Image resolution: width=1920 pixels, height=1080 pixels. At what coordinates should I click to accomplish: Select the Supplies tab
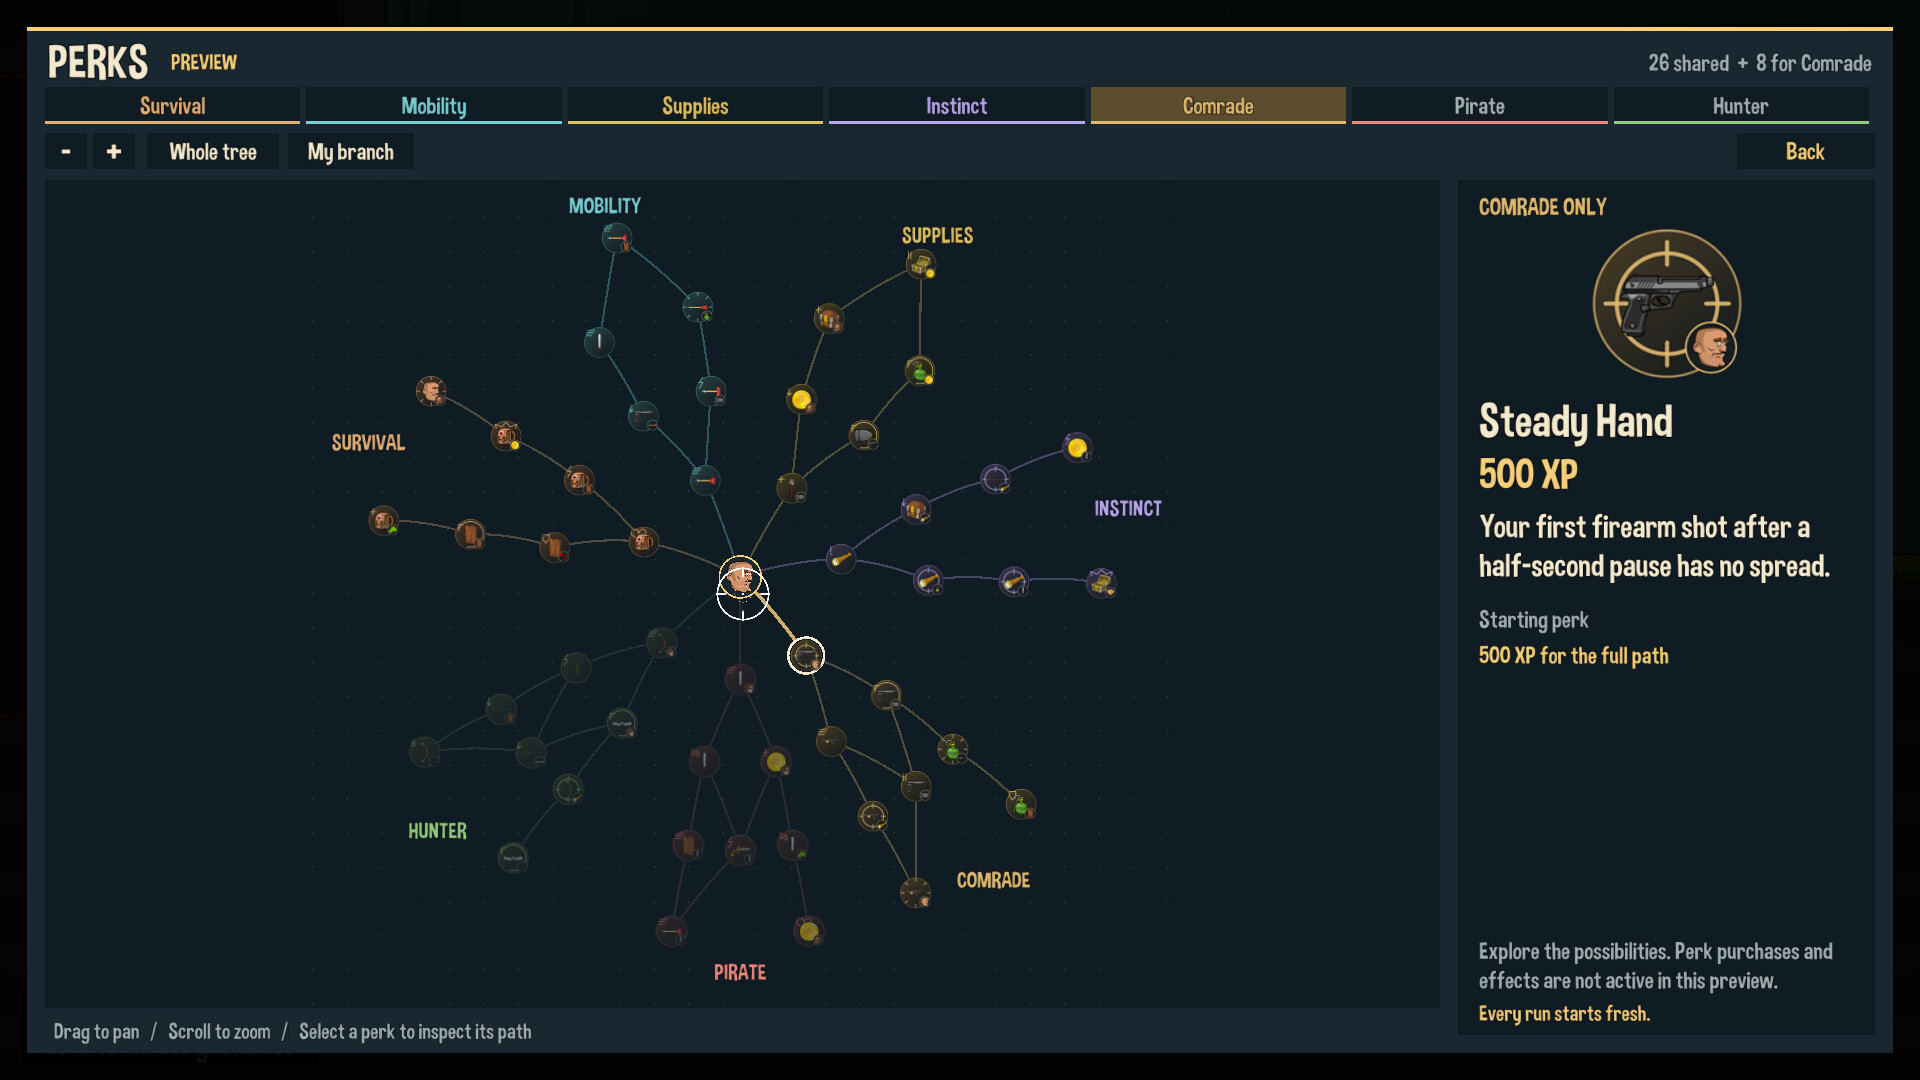point(695,106)
